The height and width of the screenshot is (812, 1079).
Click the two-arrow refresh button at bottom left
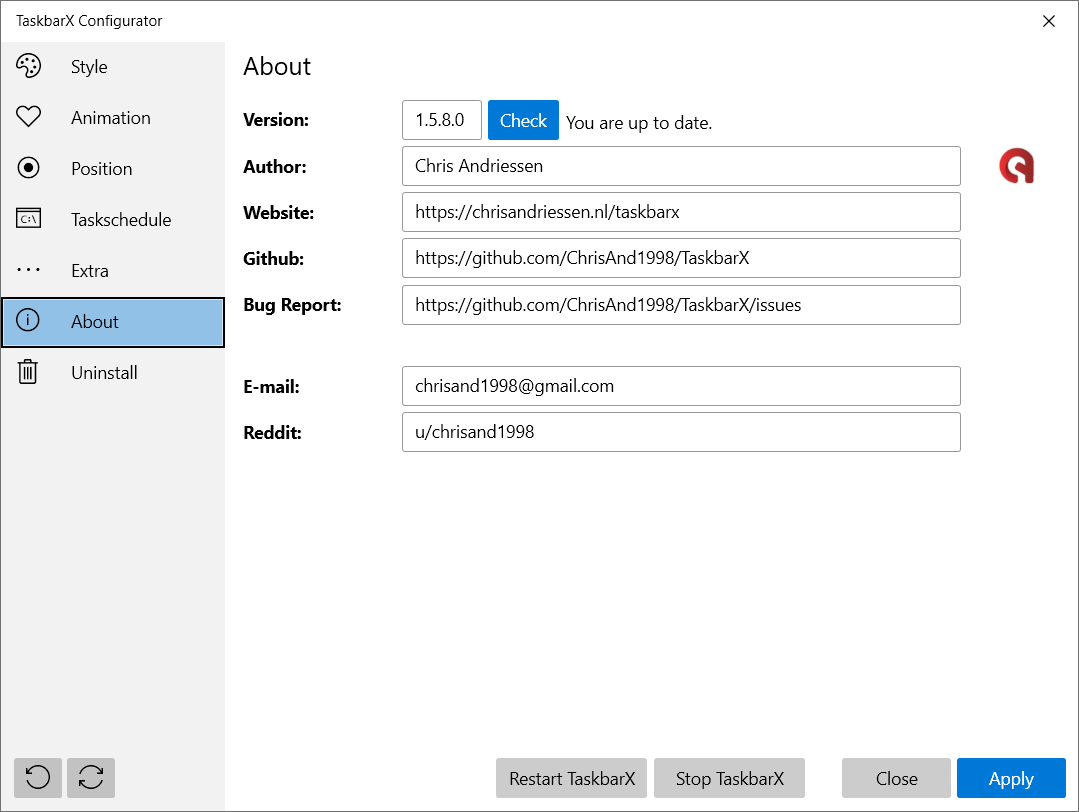point(91,778)
